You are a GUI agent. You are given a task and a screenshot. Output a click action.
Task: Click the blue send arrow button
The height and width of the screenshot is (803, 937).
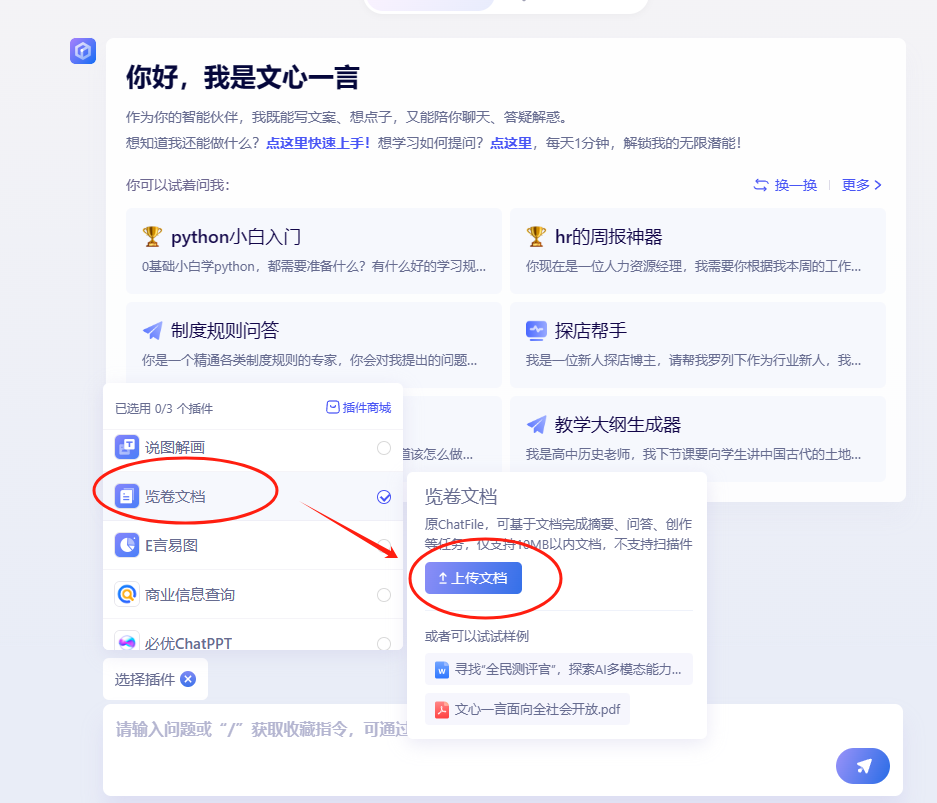point(862,766)
